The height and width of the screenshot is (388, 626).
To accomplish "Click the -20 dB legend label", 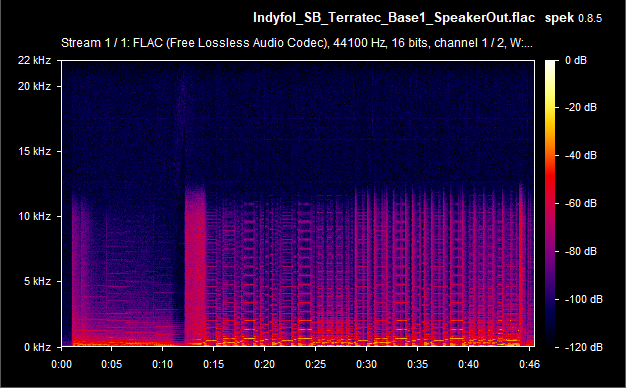I will point(581,107).
